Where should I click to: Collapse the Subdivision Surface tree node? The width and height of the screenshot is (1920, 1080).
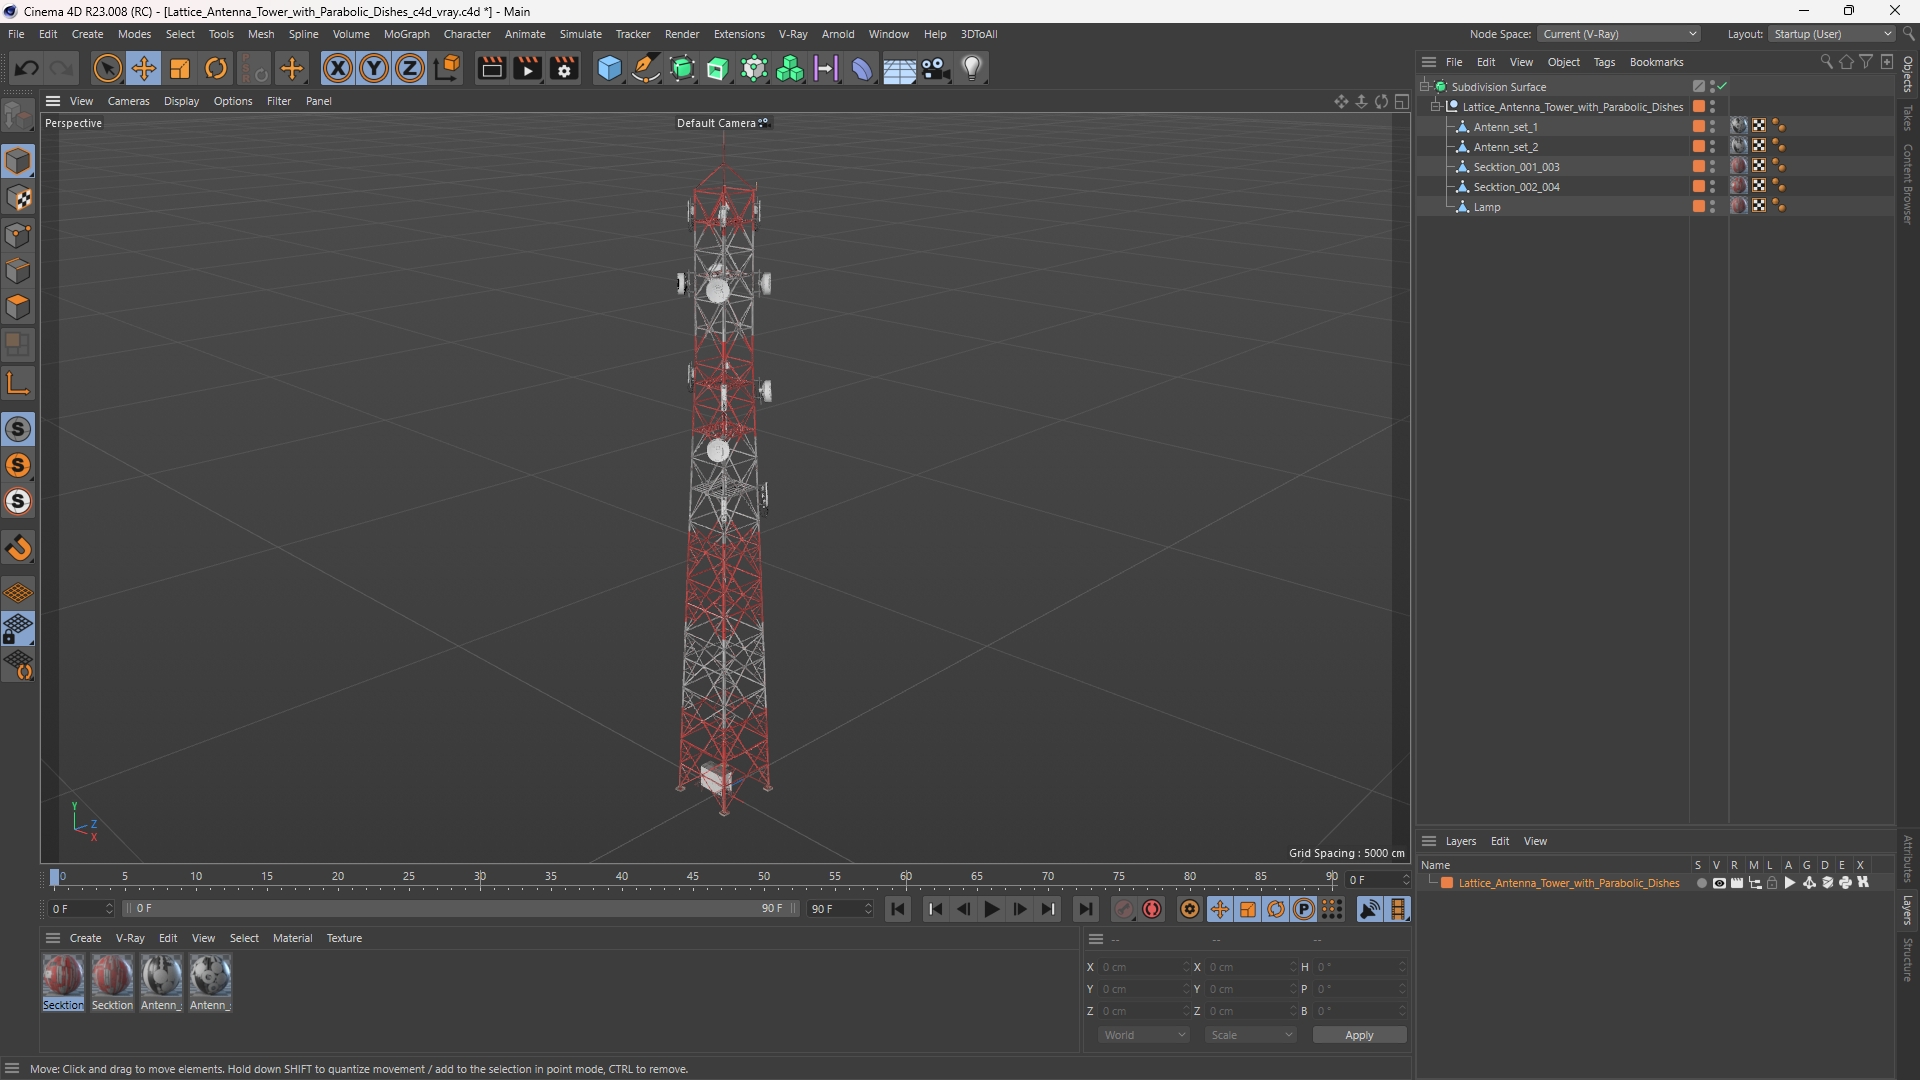1425,87
